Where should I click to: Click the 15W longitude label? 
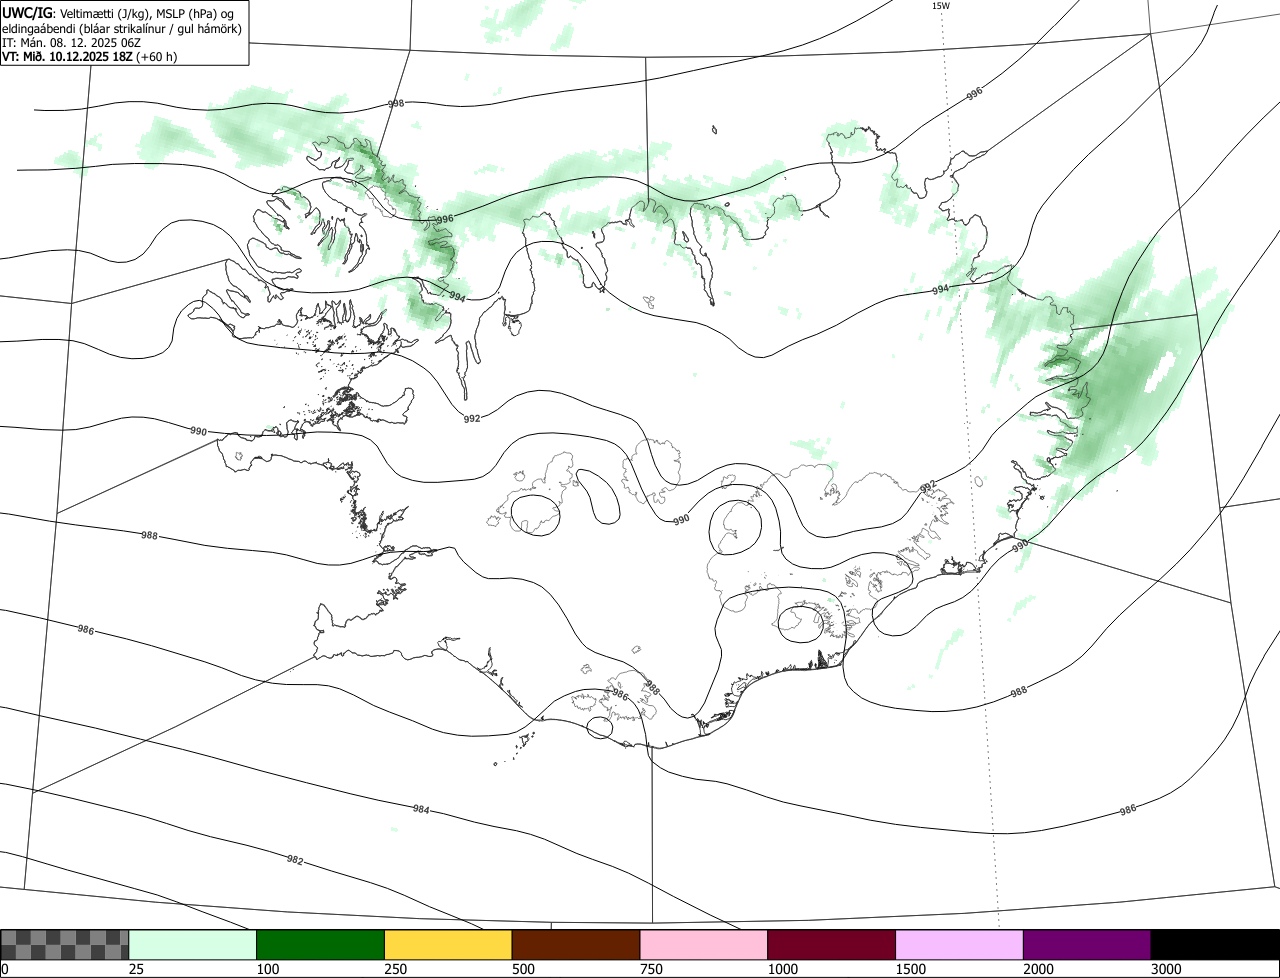pyautogui.click(x=940, y=6)
